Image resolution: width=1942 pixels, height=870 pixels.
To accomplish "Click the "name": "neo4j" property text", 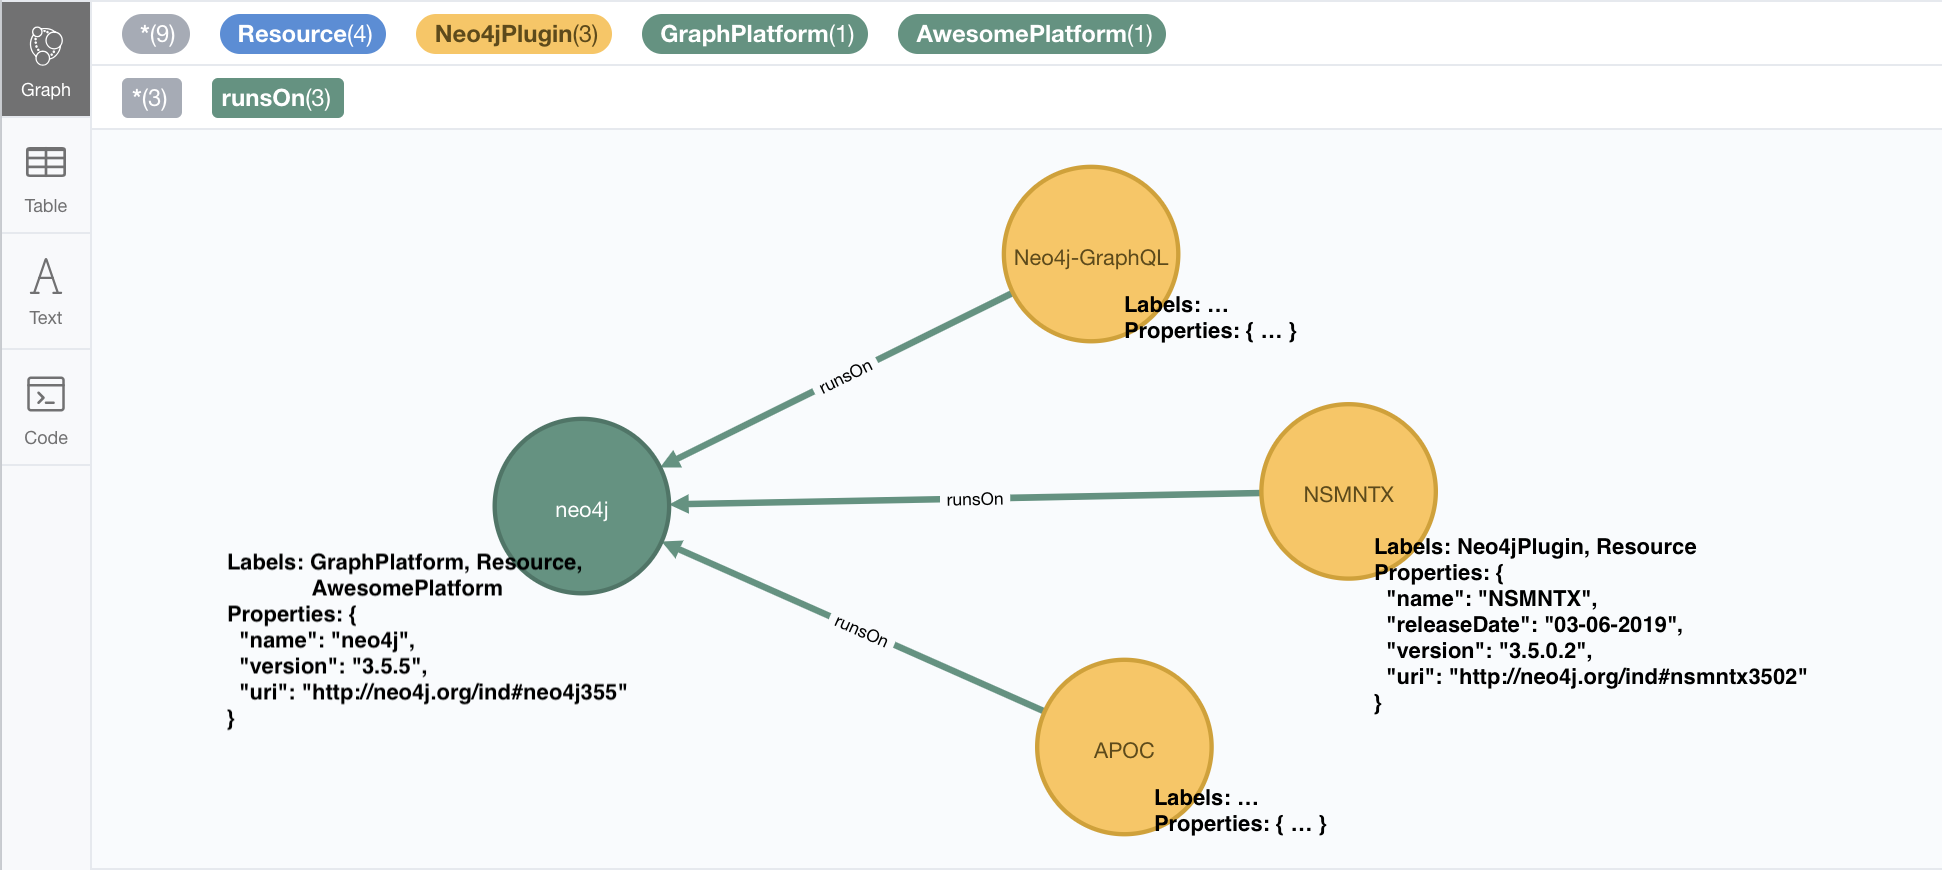I will point(327,640).
